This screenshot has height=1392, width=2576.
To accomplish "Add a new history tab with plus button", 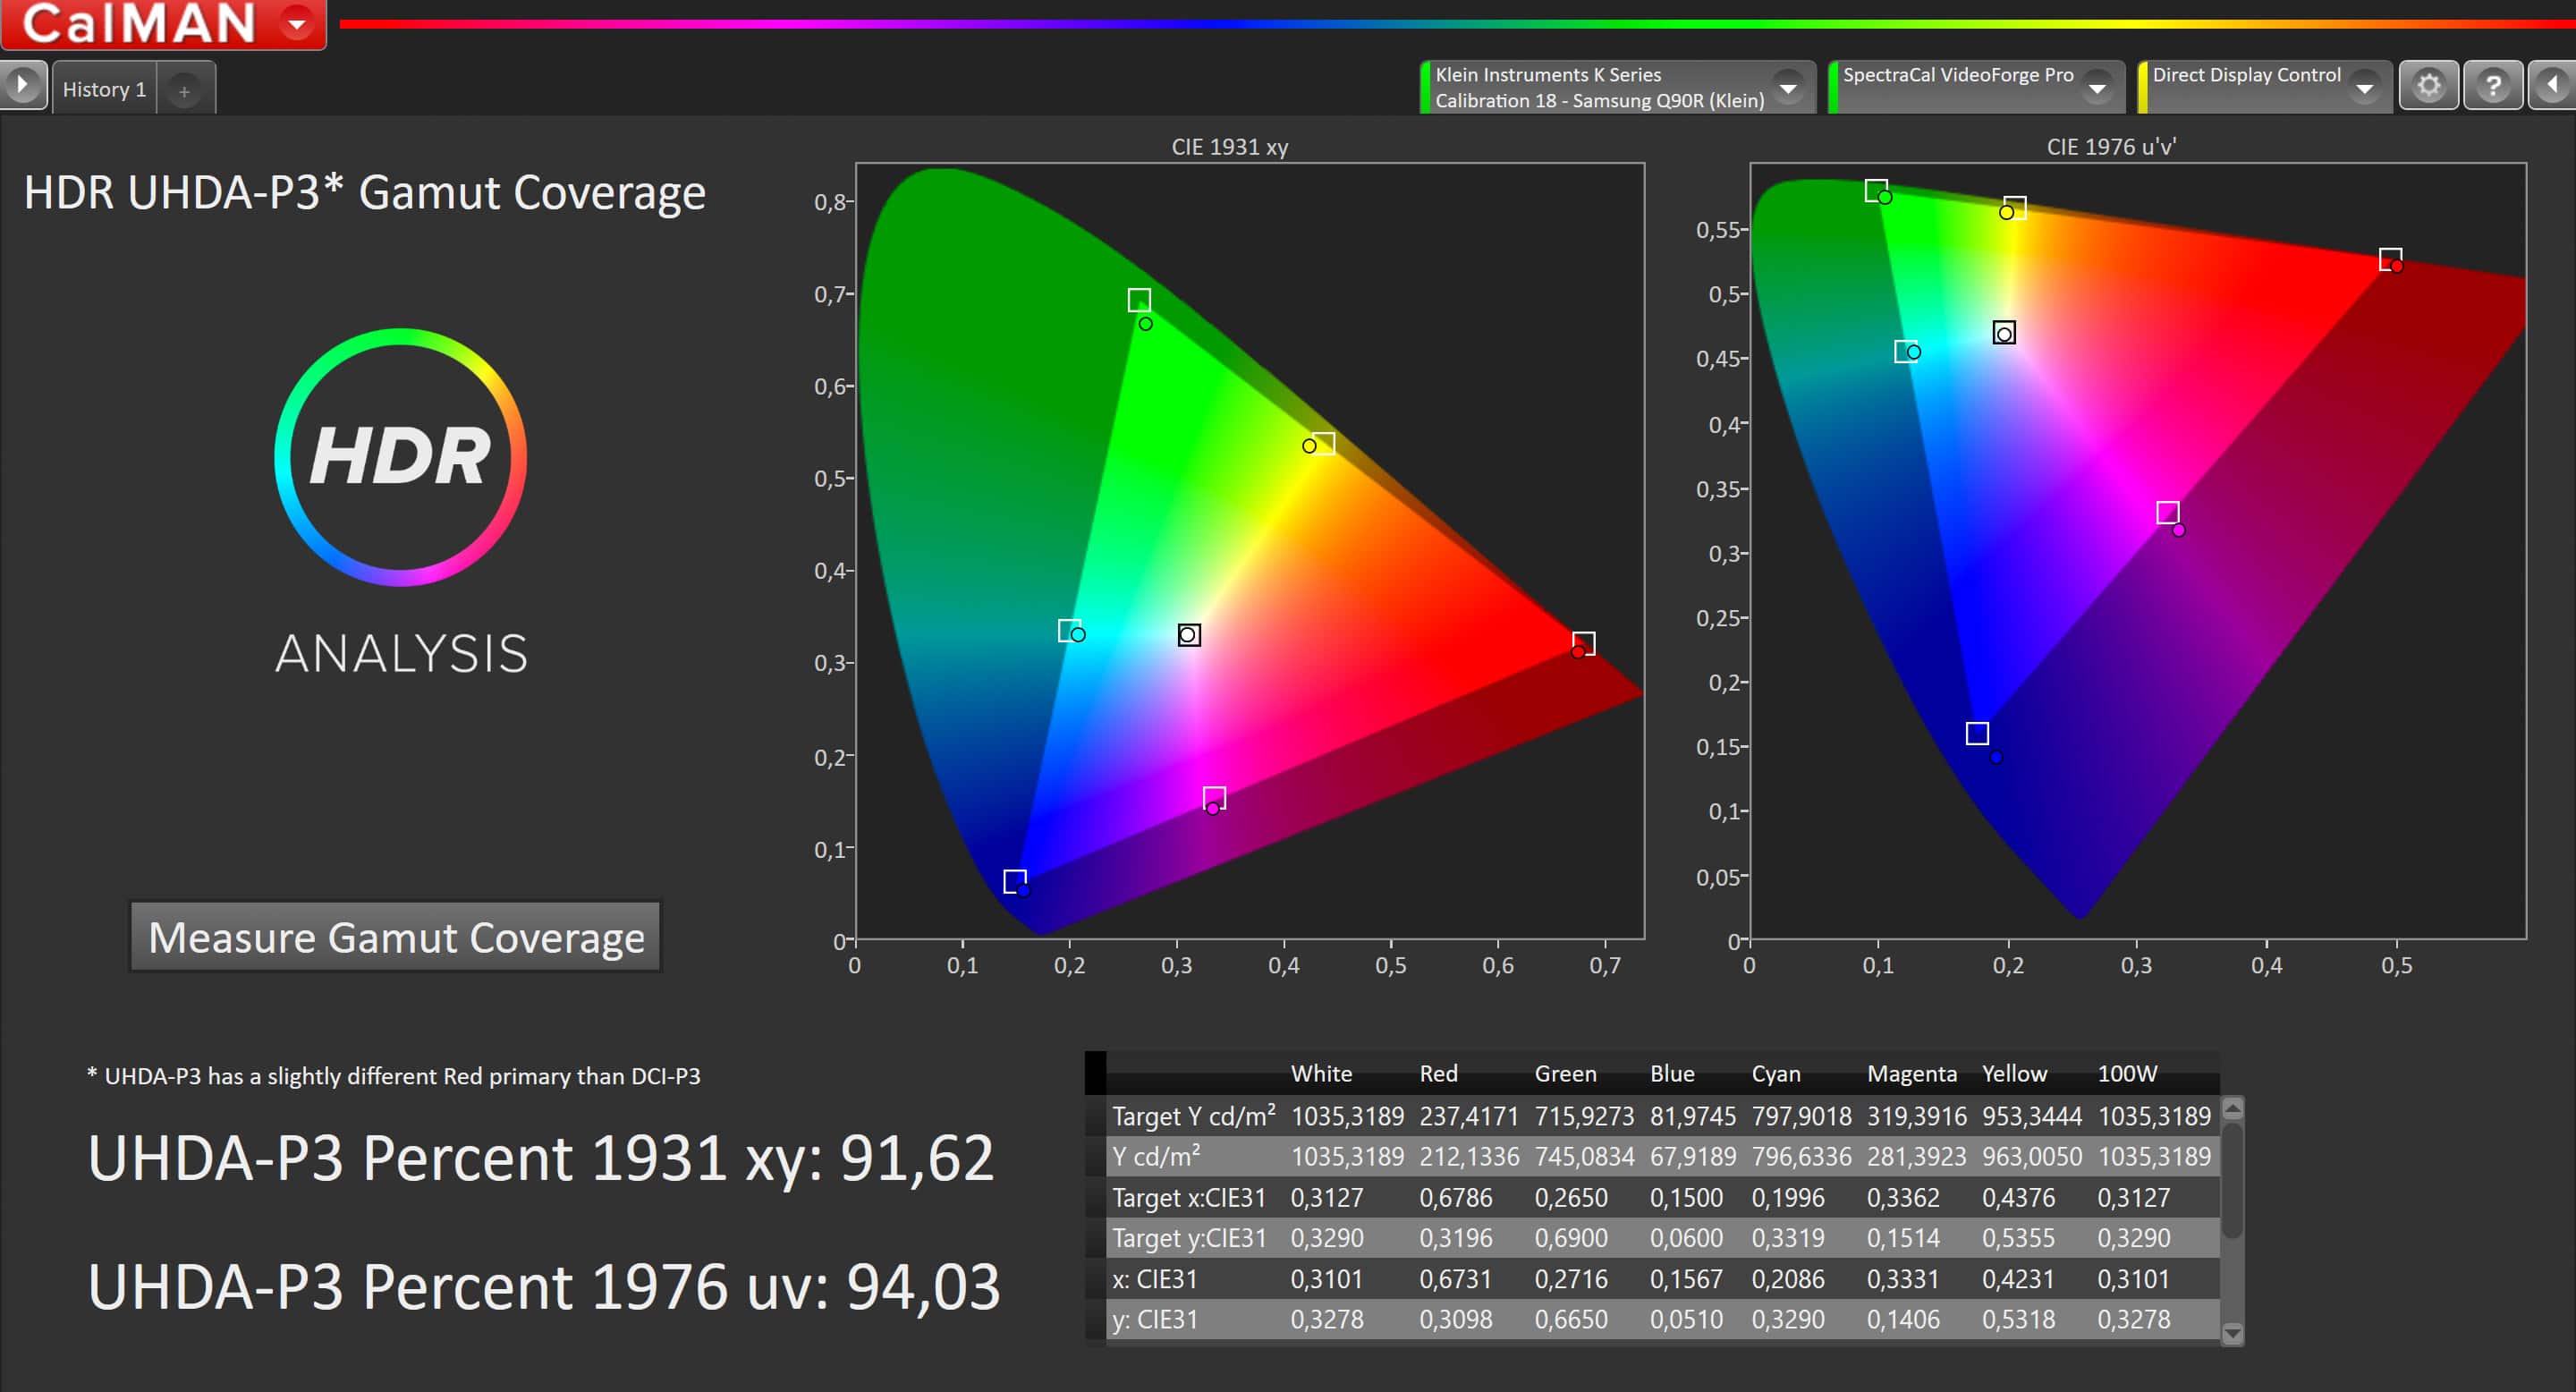I will 184,91.
